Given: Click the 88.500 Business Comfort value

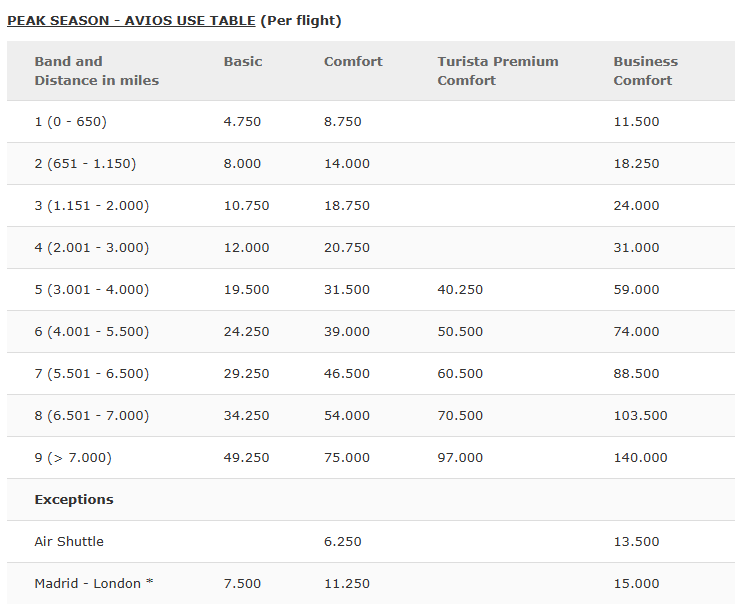Looking at the screenshot, I should [x=636, y=374].
